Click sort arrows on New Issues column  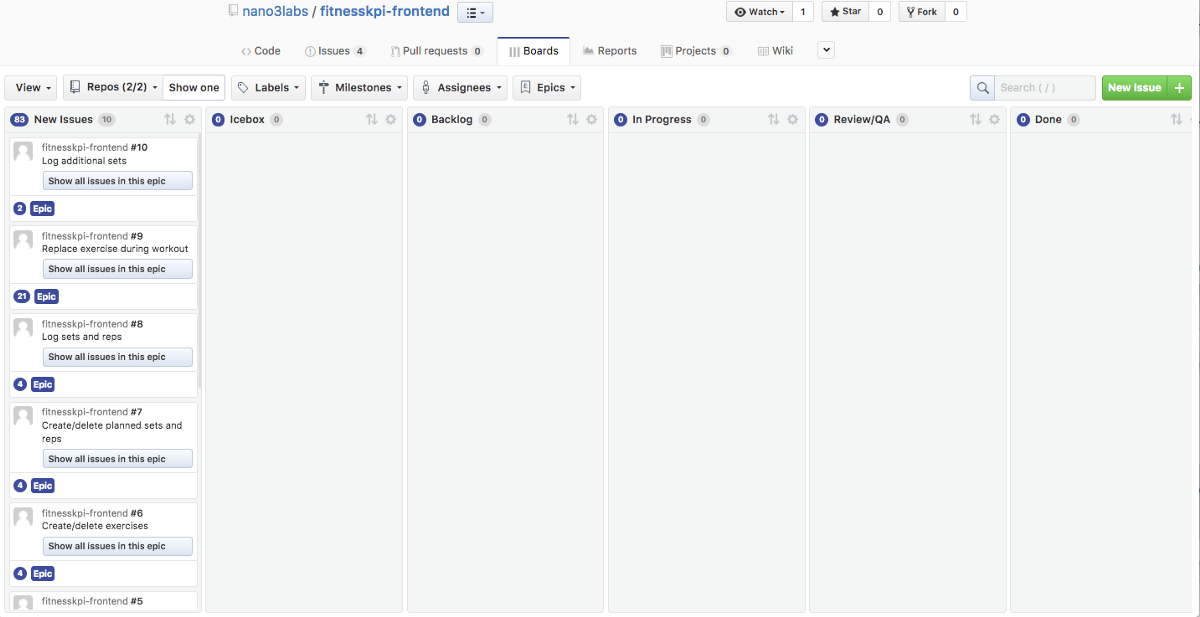[170, 120]
